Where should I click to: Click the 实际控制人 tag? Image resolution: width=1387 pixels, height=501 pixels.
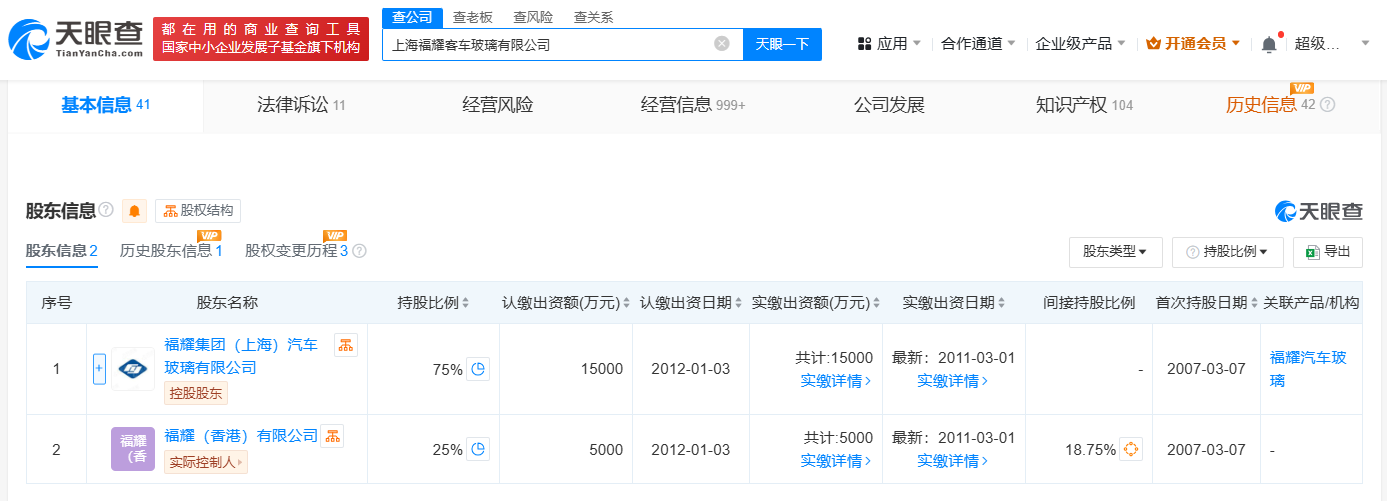205,462
